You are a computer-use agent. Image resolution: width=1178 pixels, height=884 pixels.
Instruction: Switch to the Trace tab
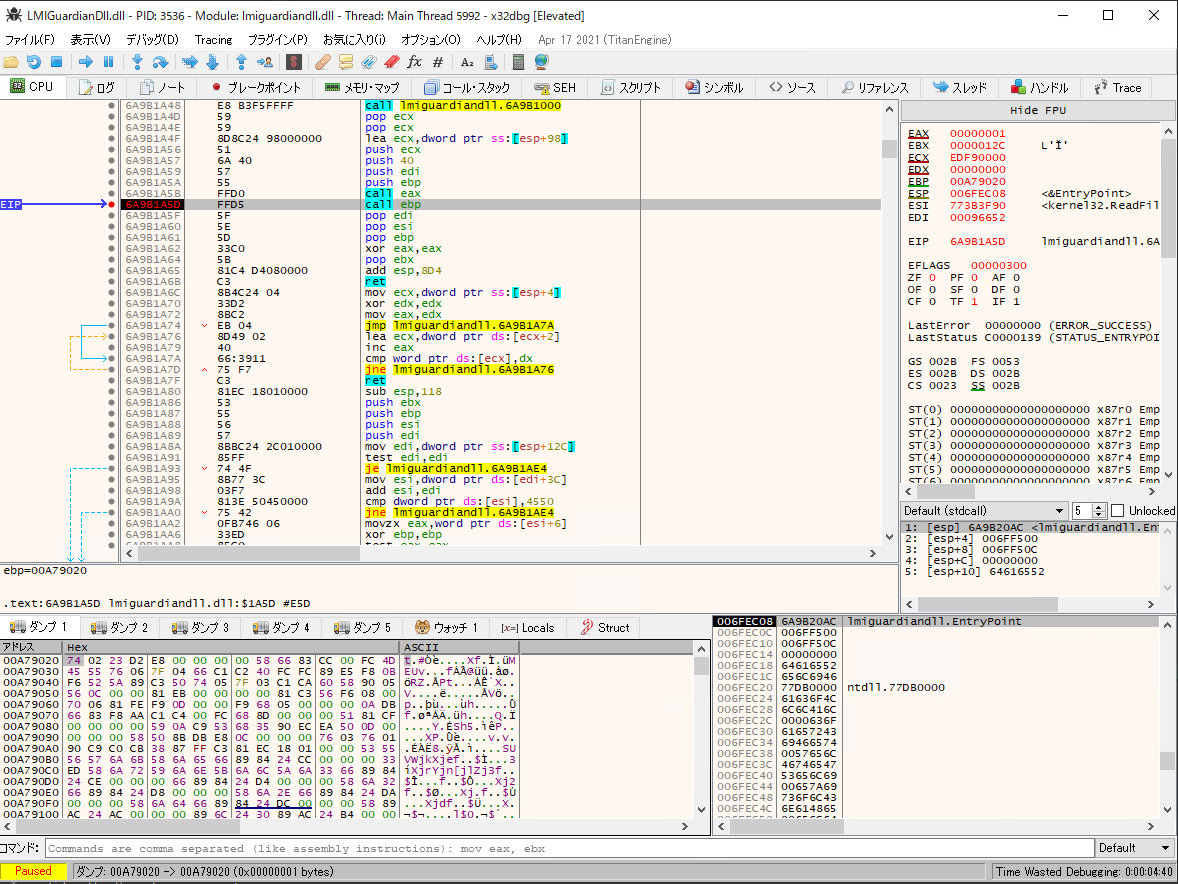tap(1118, 88)
